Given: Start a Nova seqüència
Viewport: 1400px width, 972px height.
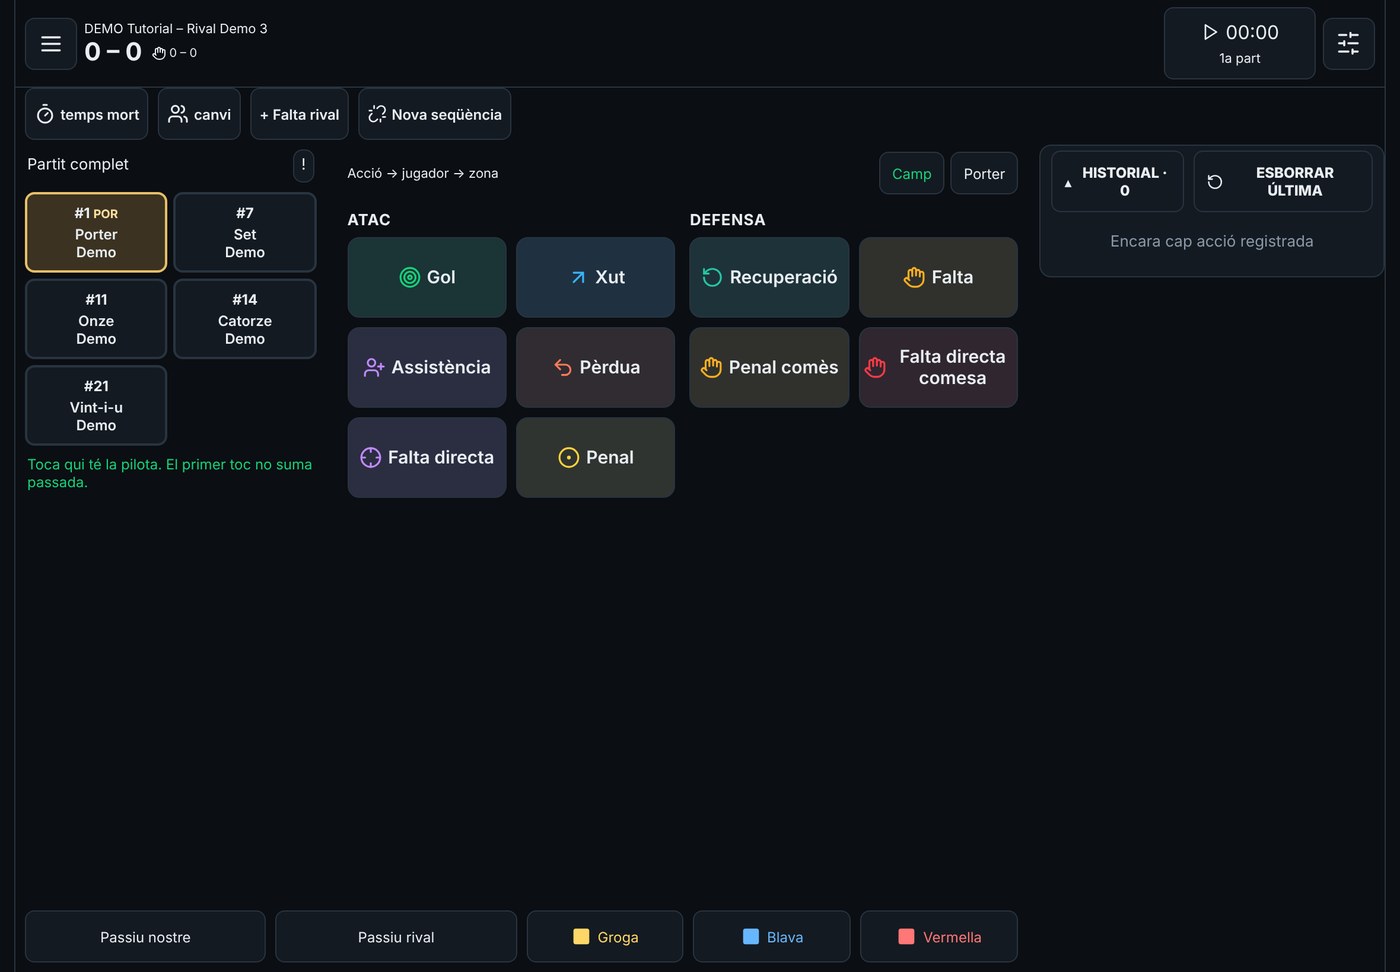Looking at the screenshot, I should click(x=435, y=114).
